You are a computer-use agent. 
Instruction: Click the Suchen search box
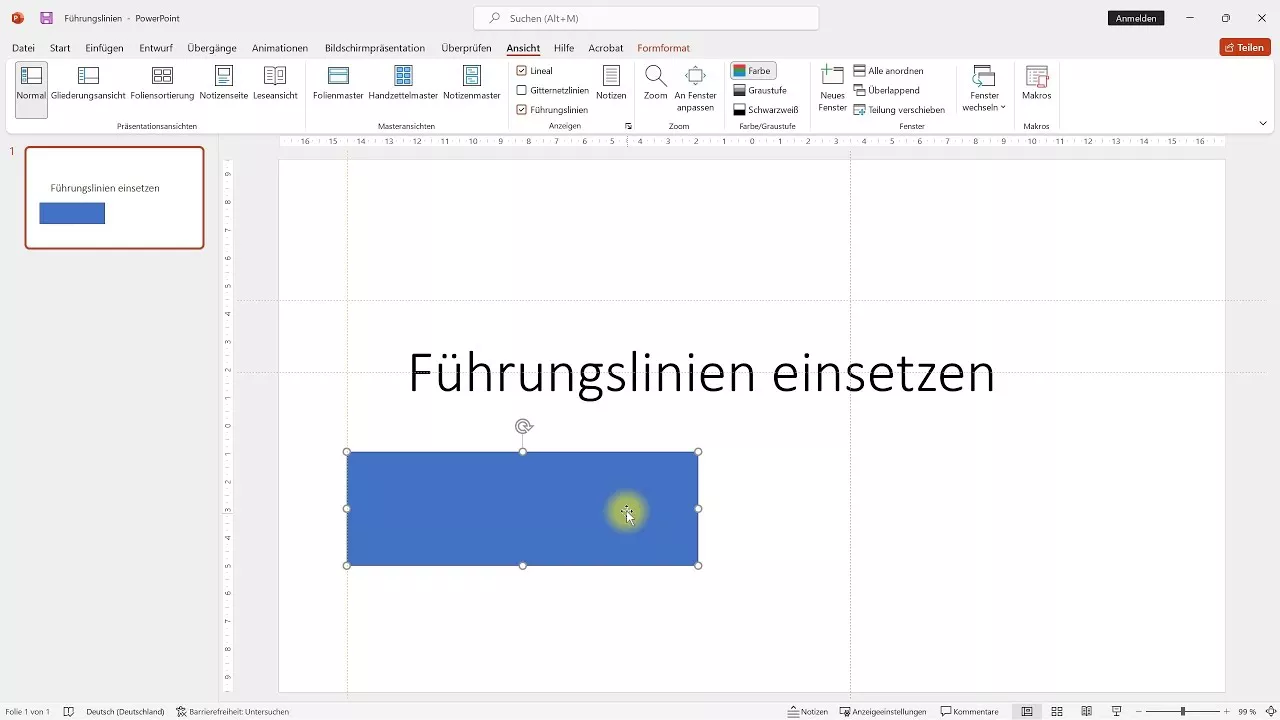tap(646, 18)
